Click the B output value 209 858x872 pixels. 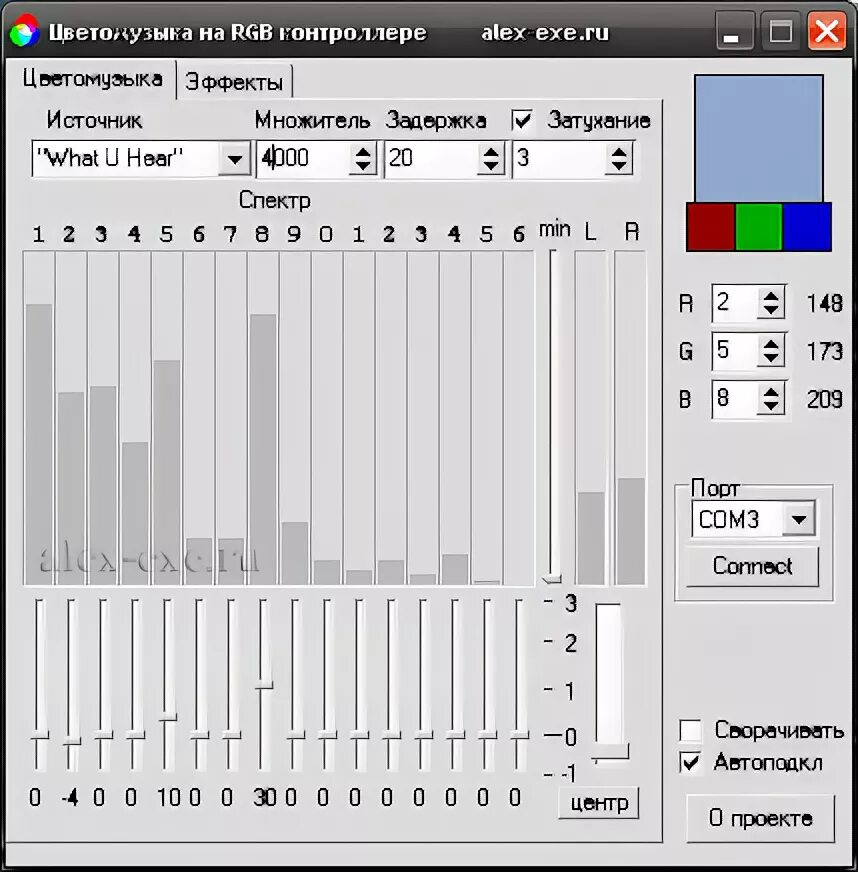click(824, 399)
